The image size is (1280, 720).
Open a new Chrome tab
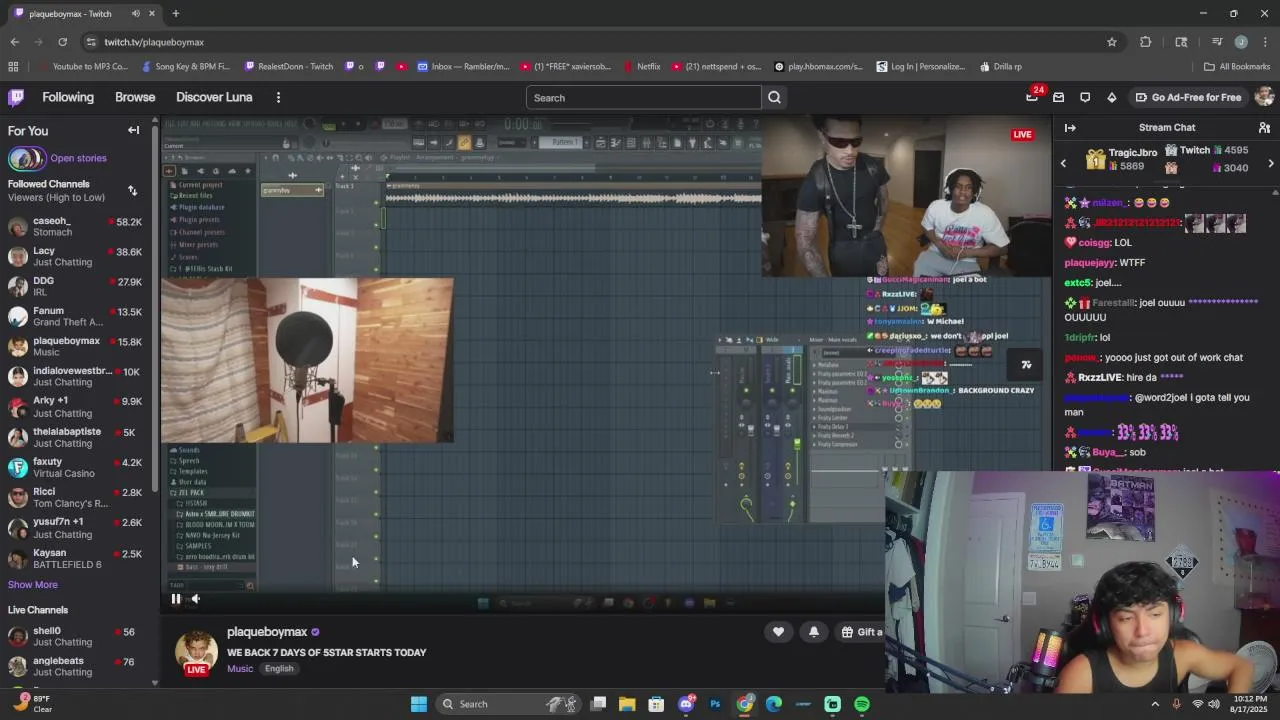click(x=175, y=14)
